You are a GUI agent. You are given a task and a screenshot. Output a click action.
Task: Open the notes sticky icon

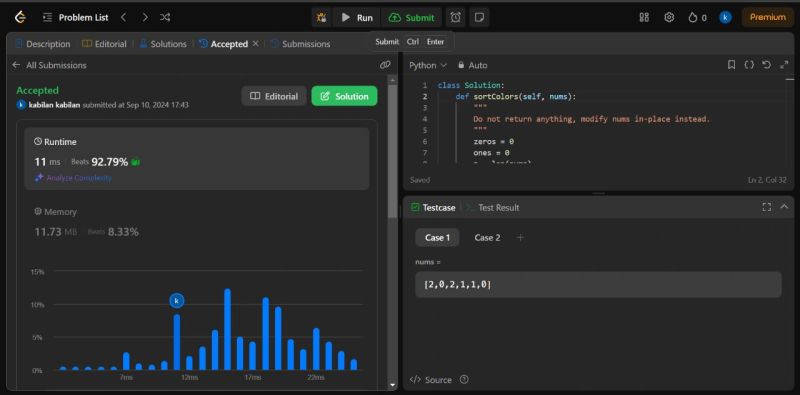point(479,17)
